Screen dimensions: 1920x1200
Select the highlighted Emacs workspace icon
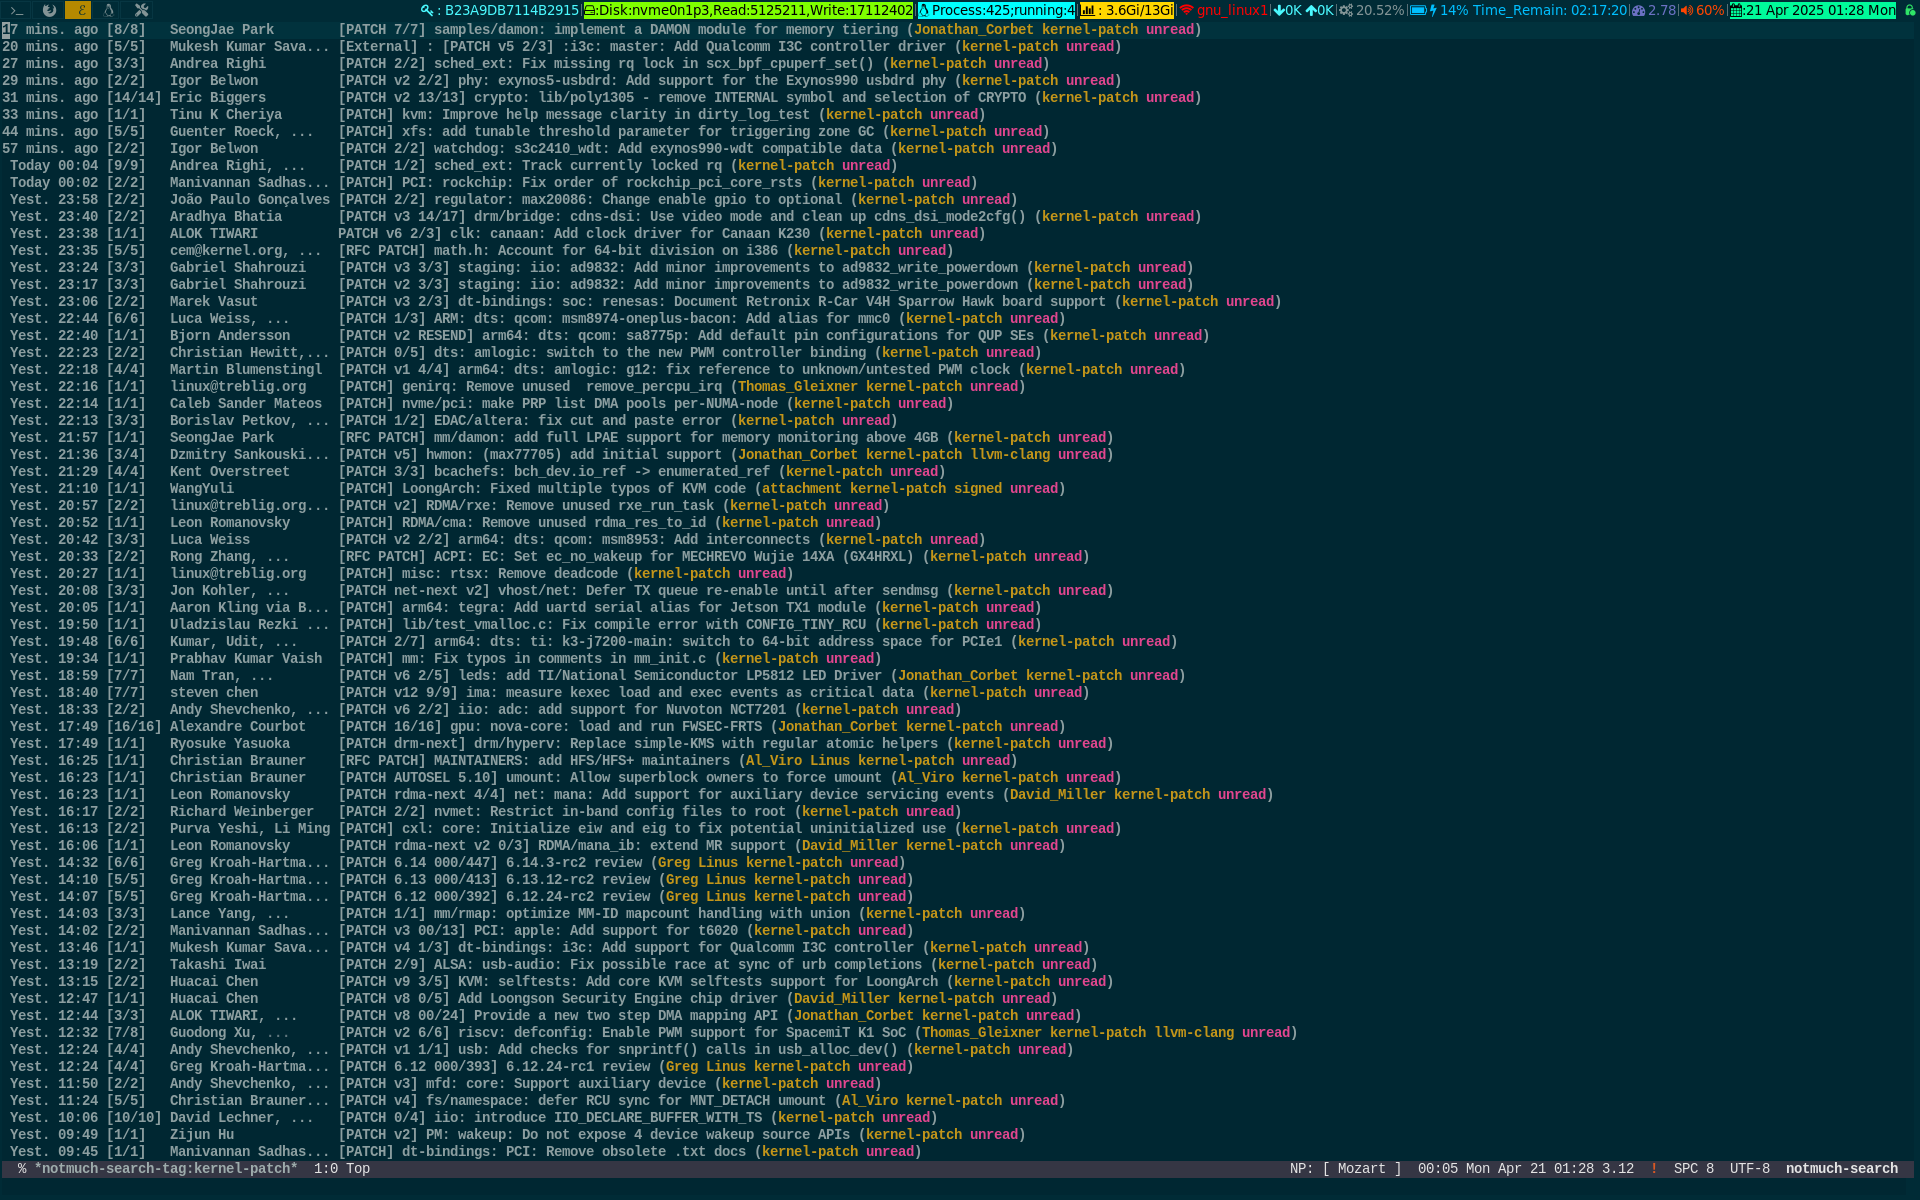78,10
